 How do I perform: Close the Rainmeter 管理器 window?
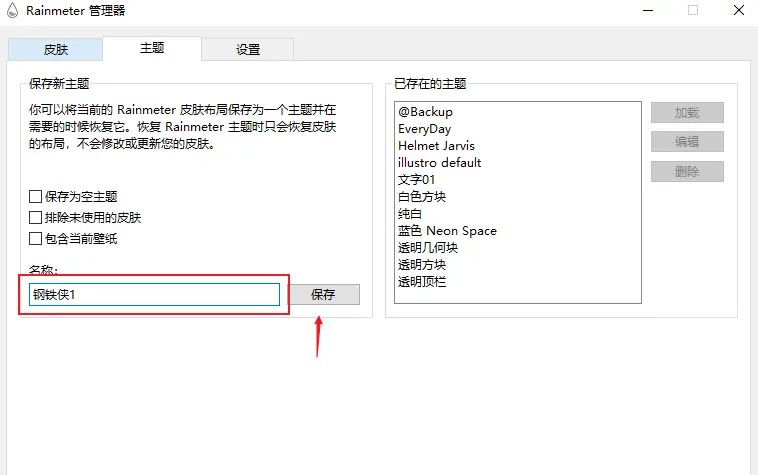739,10
